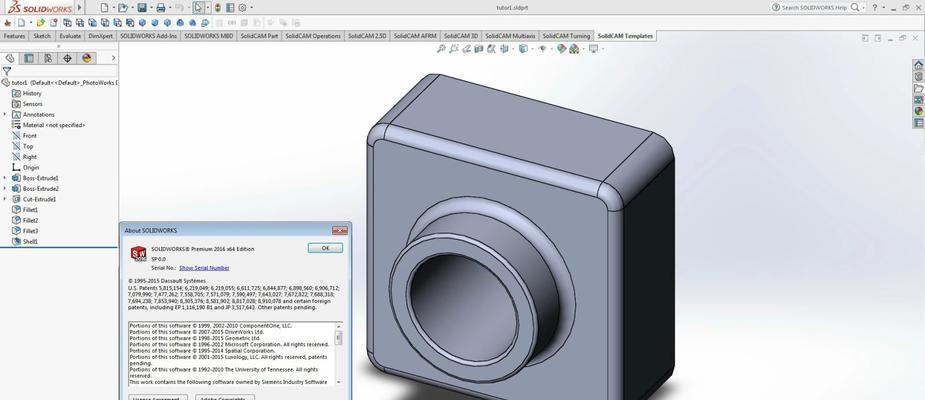The height and width of the screenshot is (400, 925).
Task: Select the Sensors tree item
Action: point(27,104)
